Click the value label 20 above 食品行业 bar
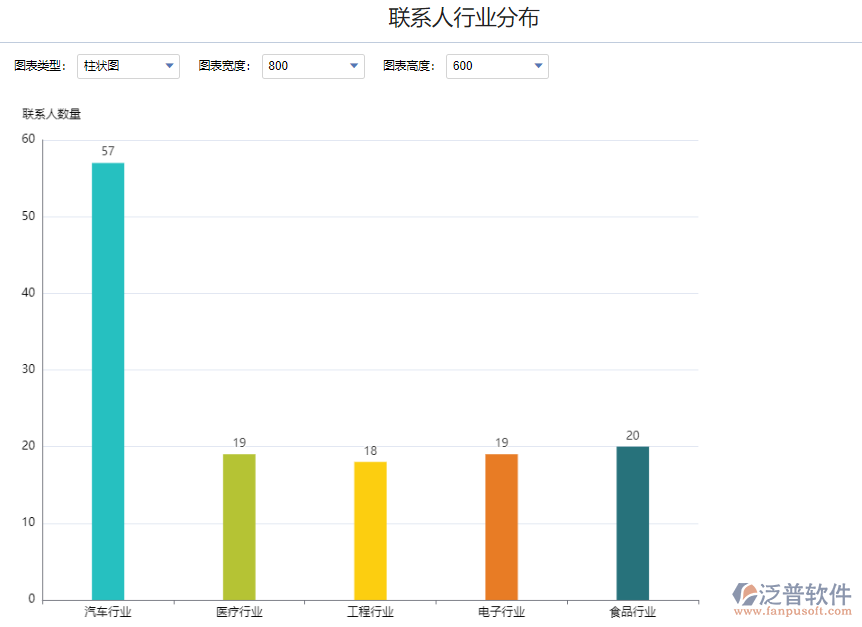The image size is (862, 627). point(631,434)
